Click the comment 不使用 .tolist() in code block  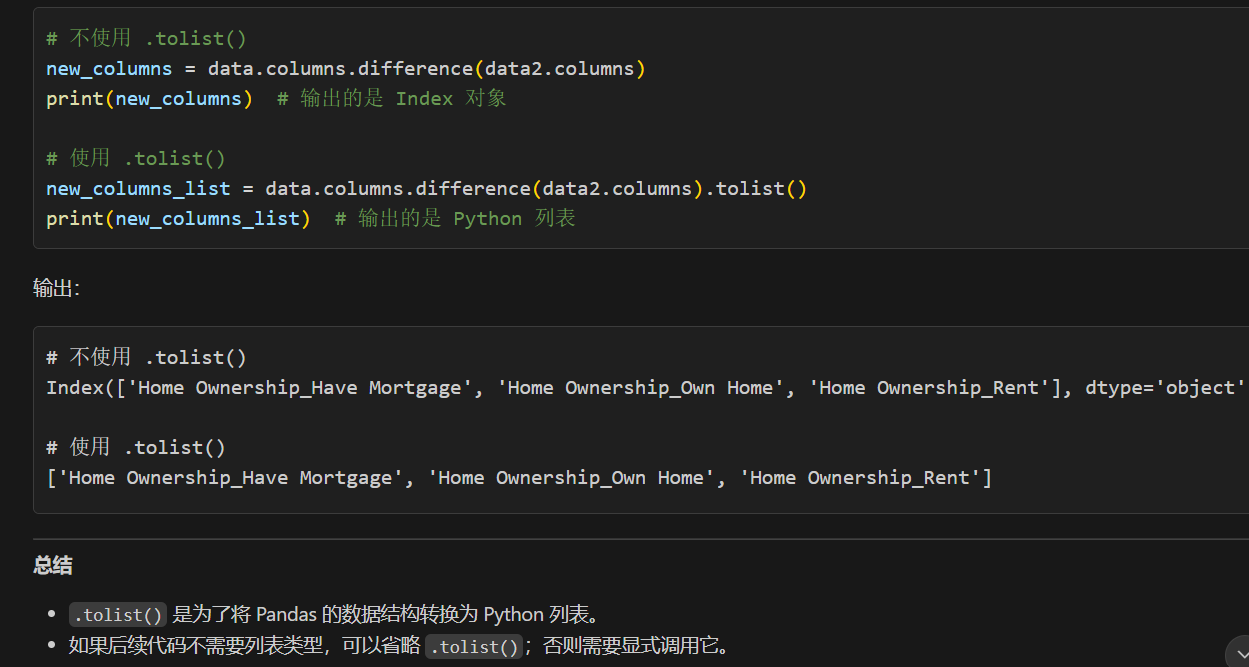(x=145, y=37)
